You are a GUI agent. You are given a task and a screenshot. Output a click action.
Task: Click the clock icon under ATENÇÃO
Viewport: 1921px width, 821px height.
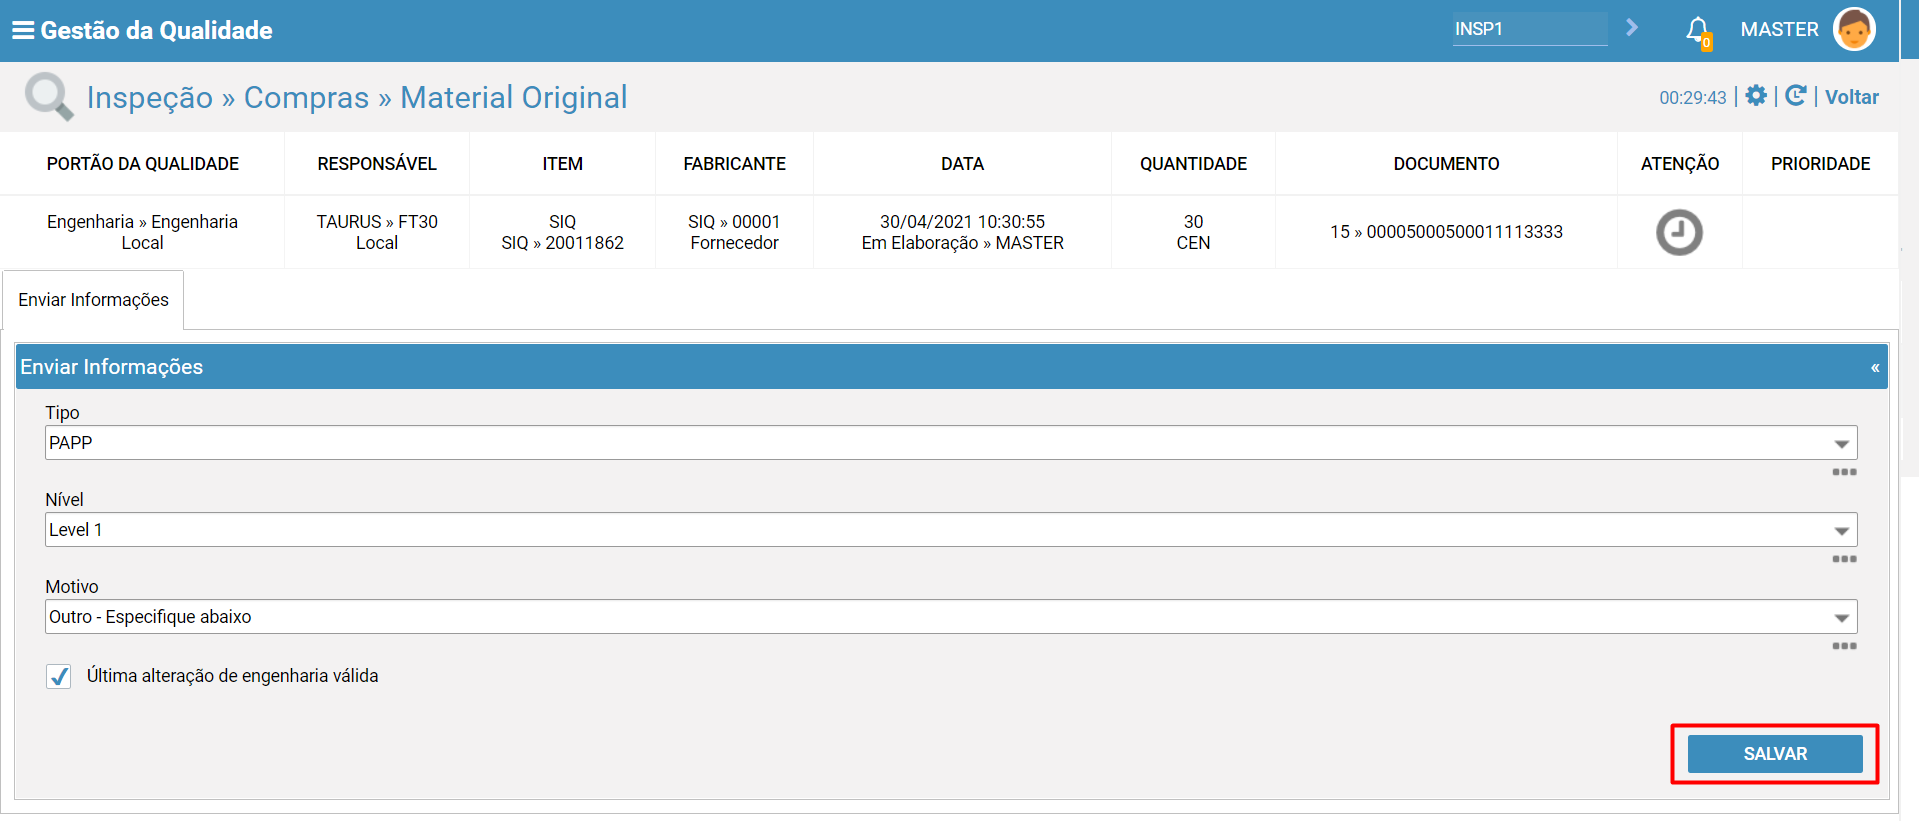pos(1679,232)
